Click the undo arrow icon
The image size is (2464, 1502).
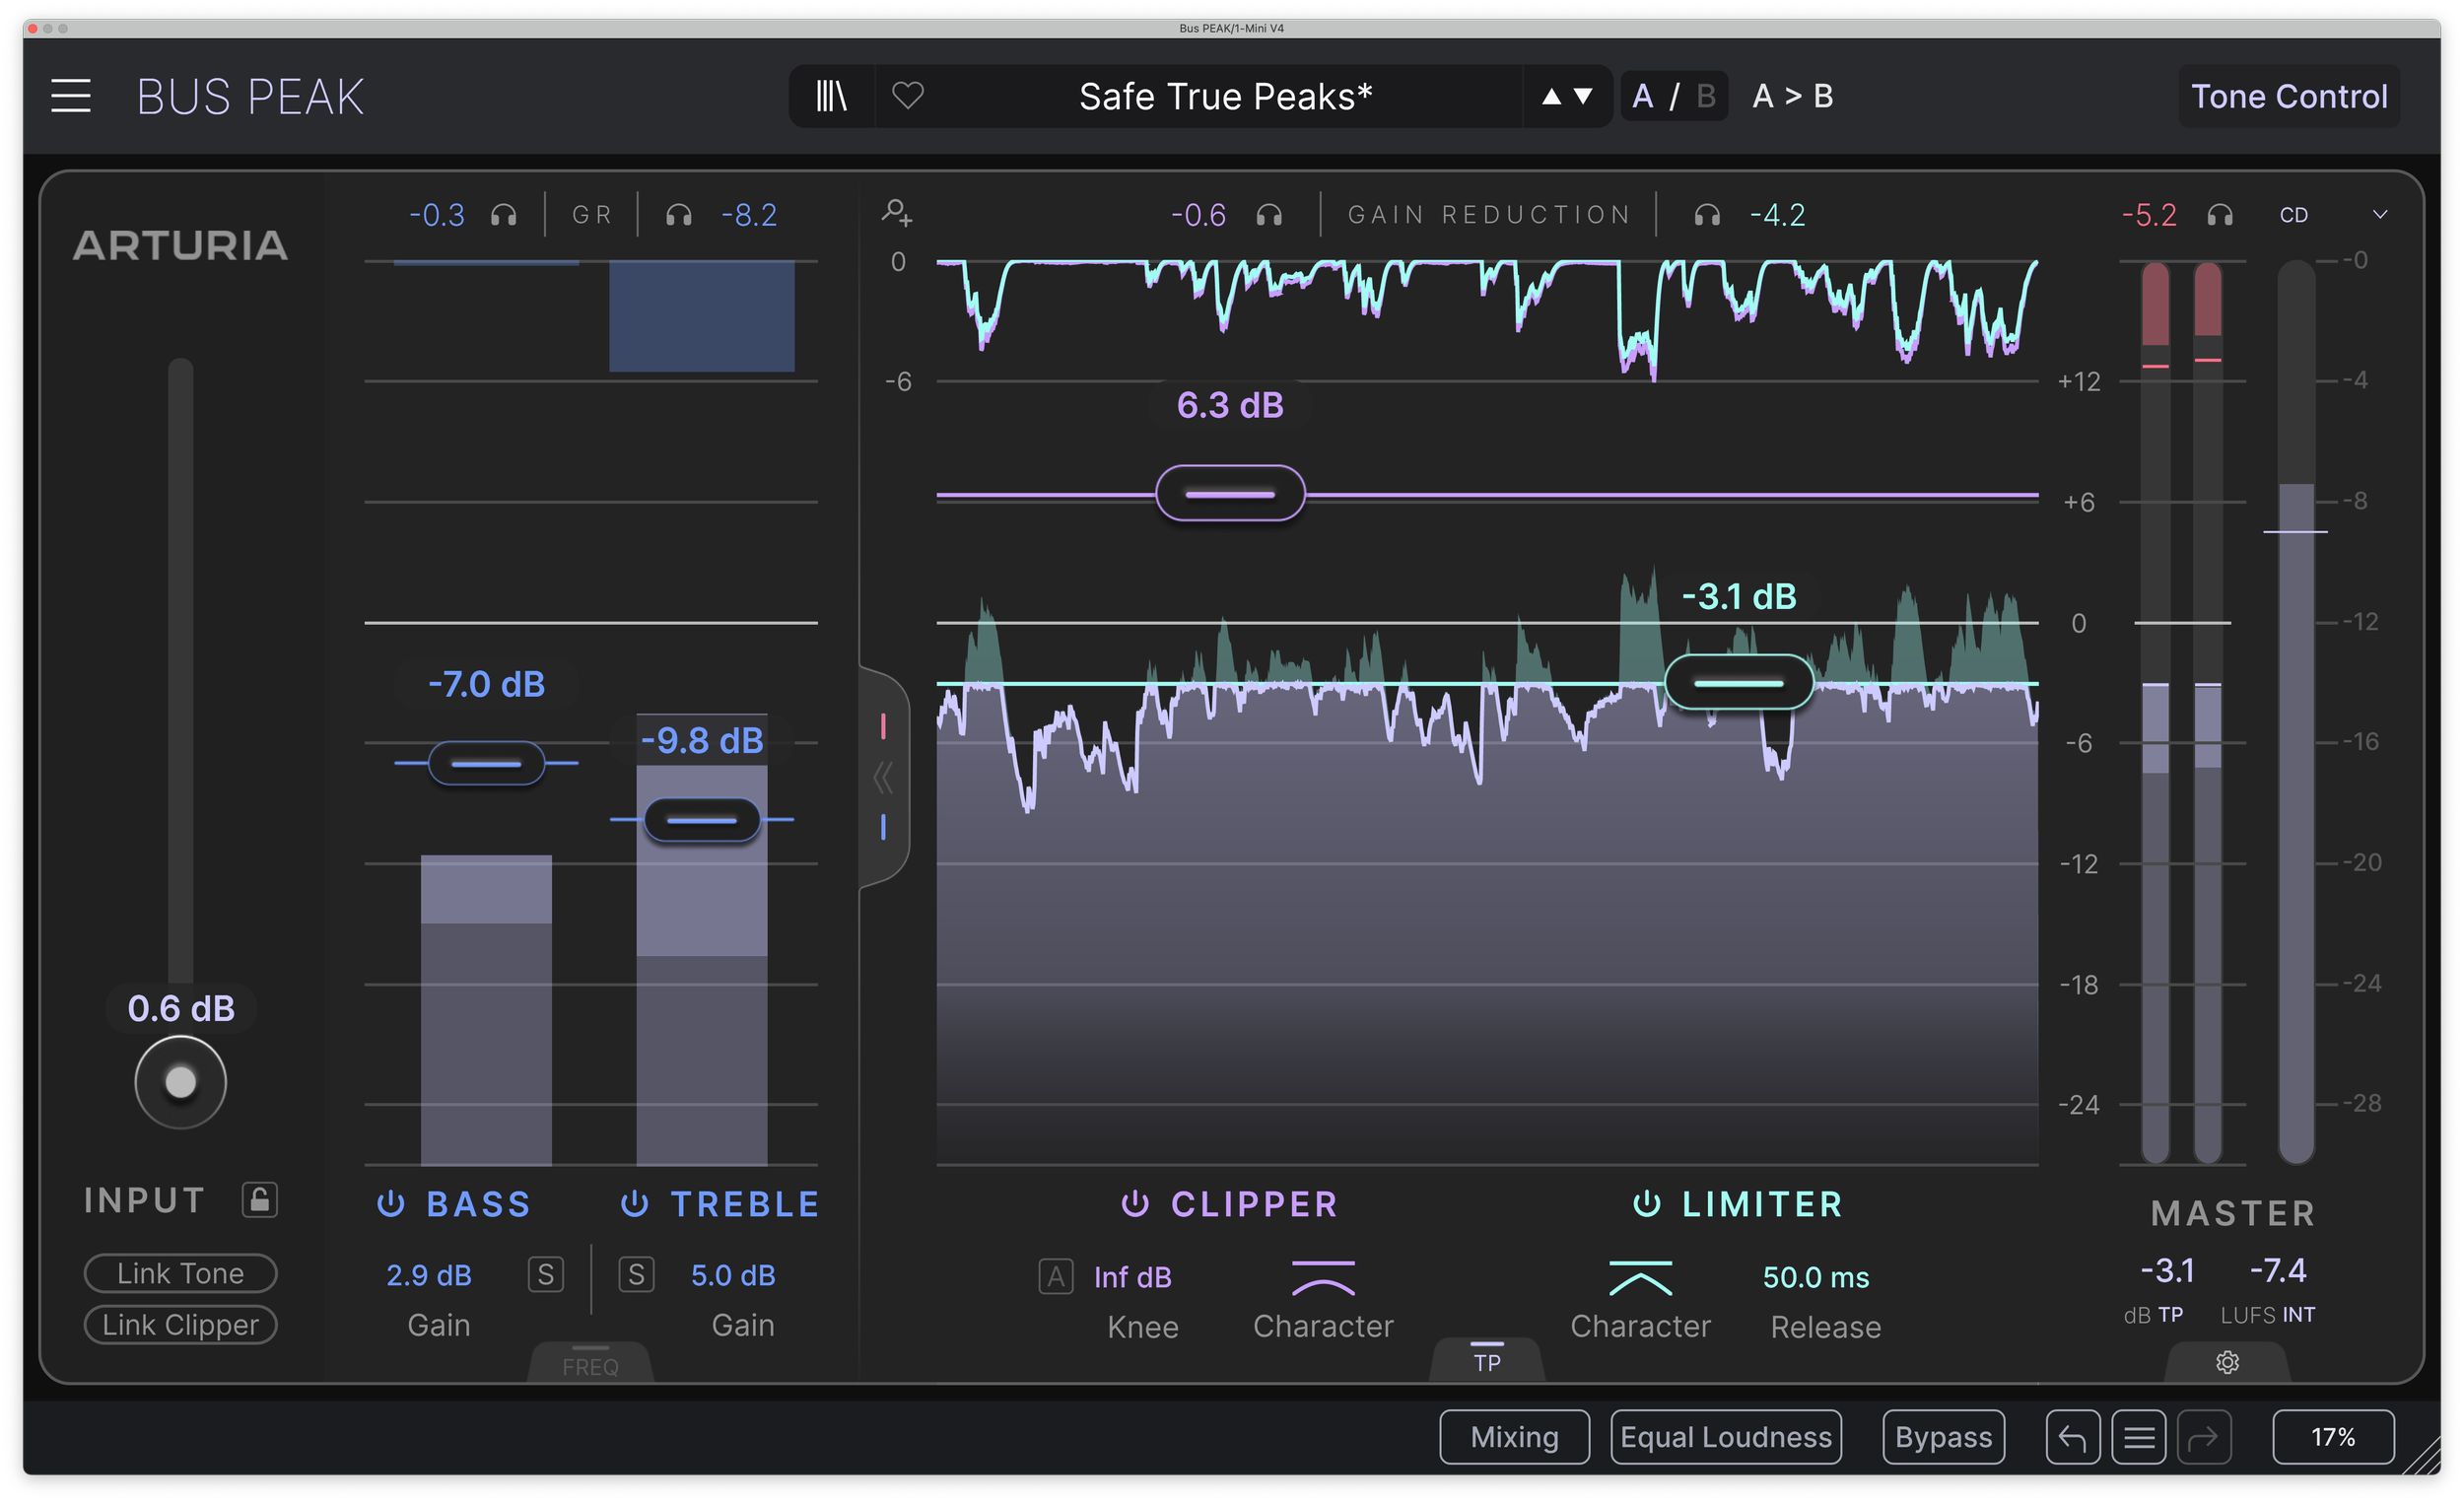(2072, 1437)
